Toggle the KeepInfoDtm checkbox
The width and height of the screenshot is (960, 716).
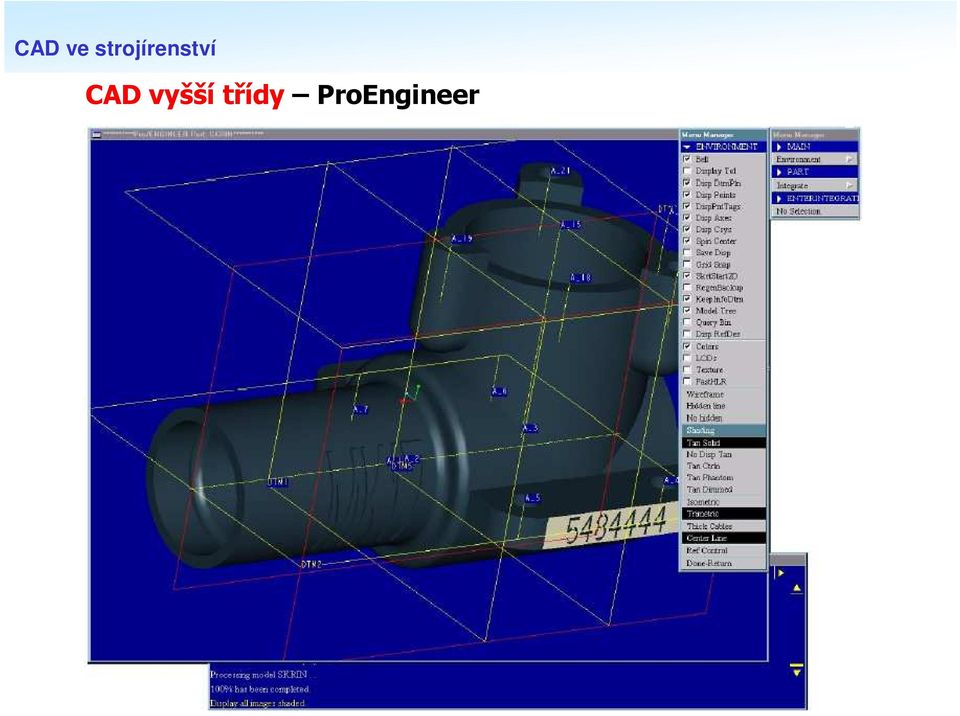click(687, 299)
